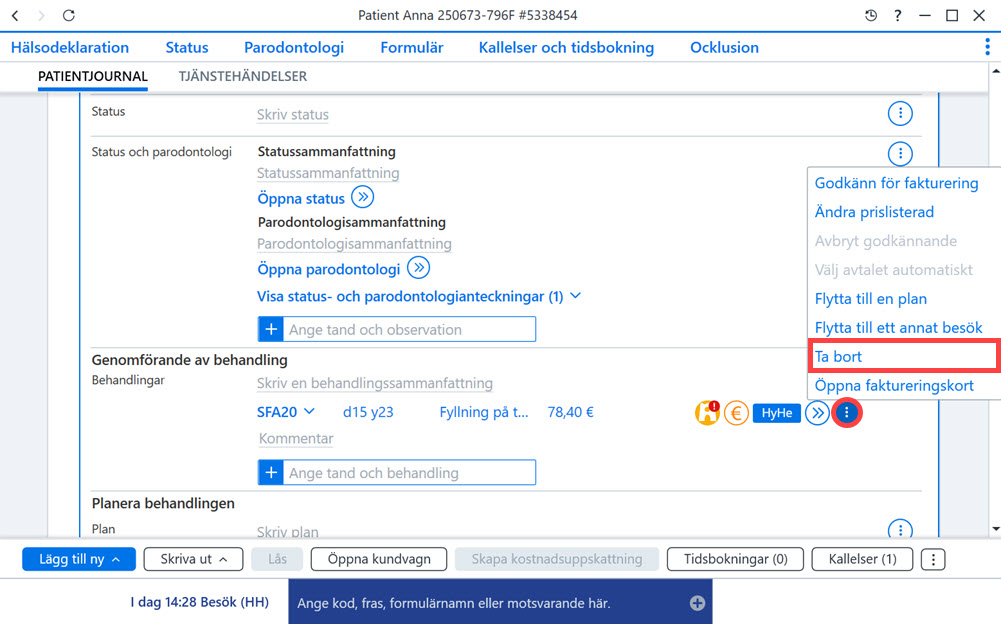Click the orange warning icon beside SFA20 row

point(707,413)
